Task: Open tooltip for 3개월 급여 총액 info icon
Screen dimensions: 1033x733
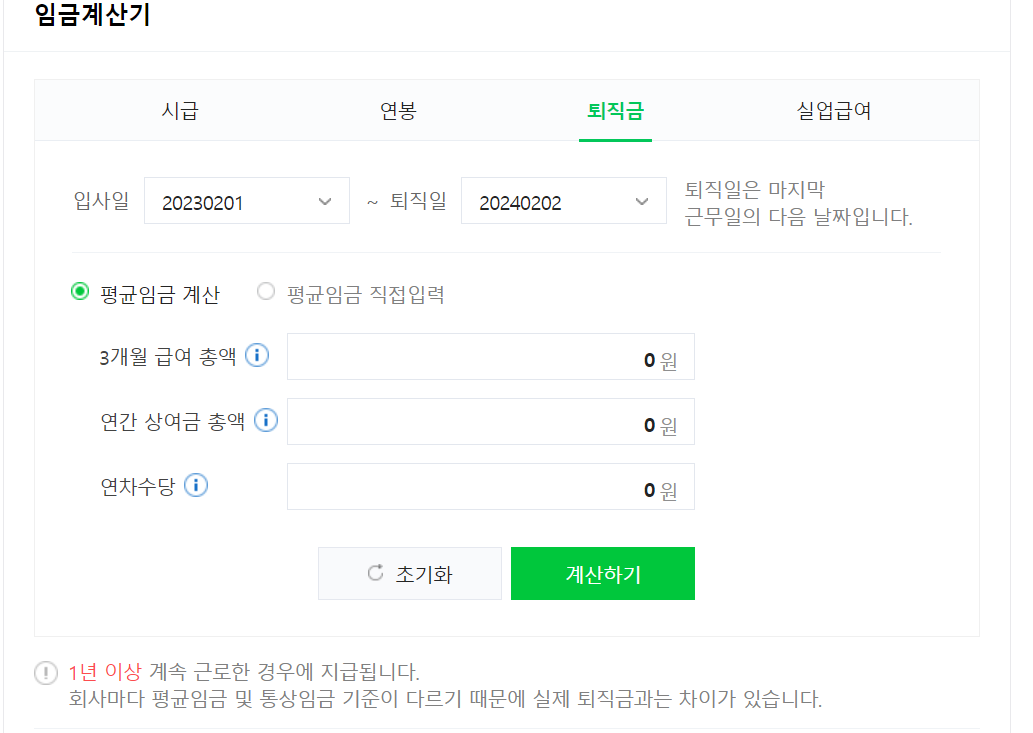Action: (x=256, y=355)
